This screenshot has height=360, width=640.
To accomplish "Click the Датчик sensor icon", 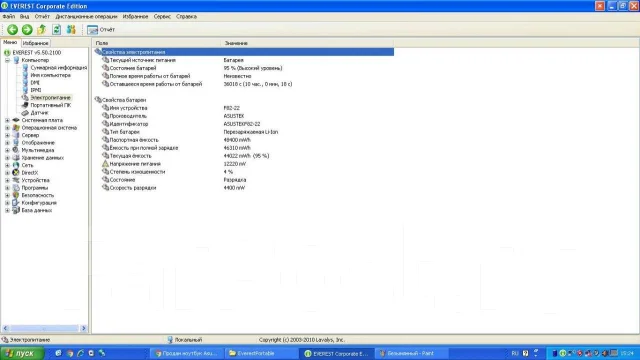I will (25, 113).
